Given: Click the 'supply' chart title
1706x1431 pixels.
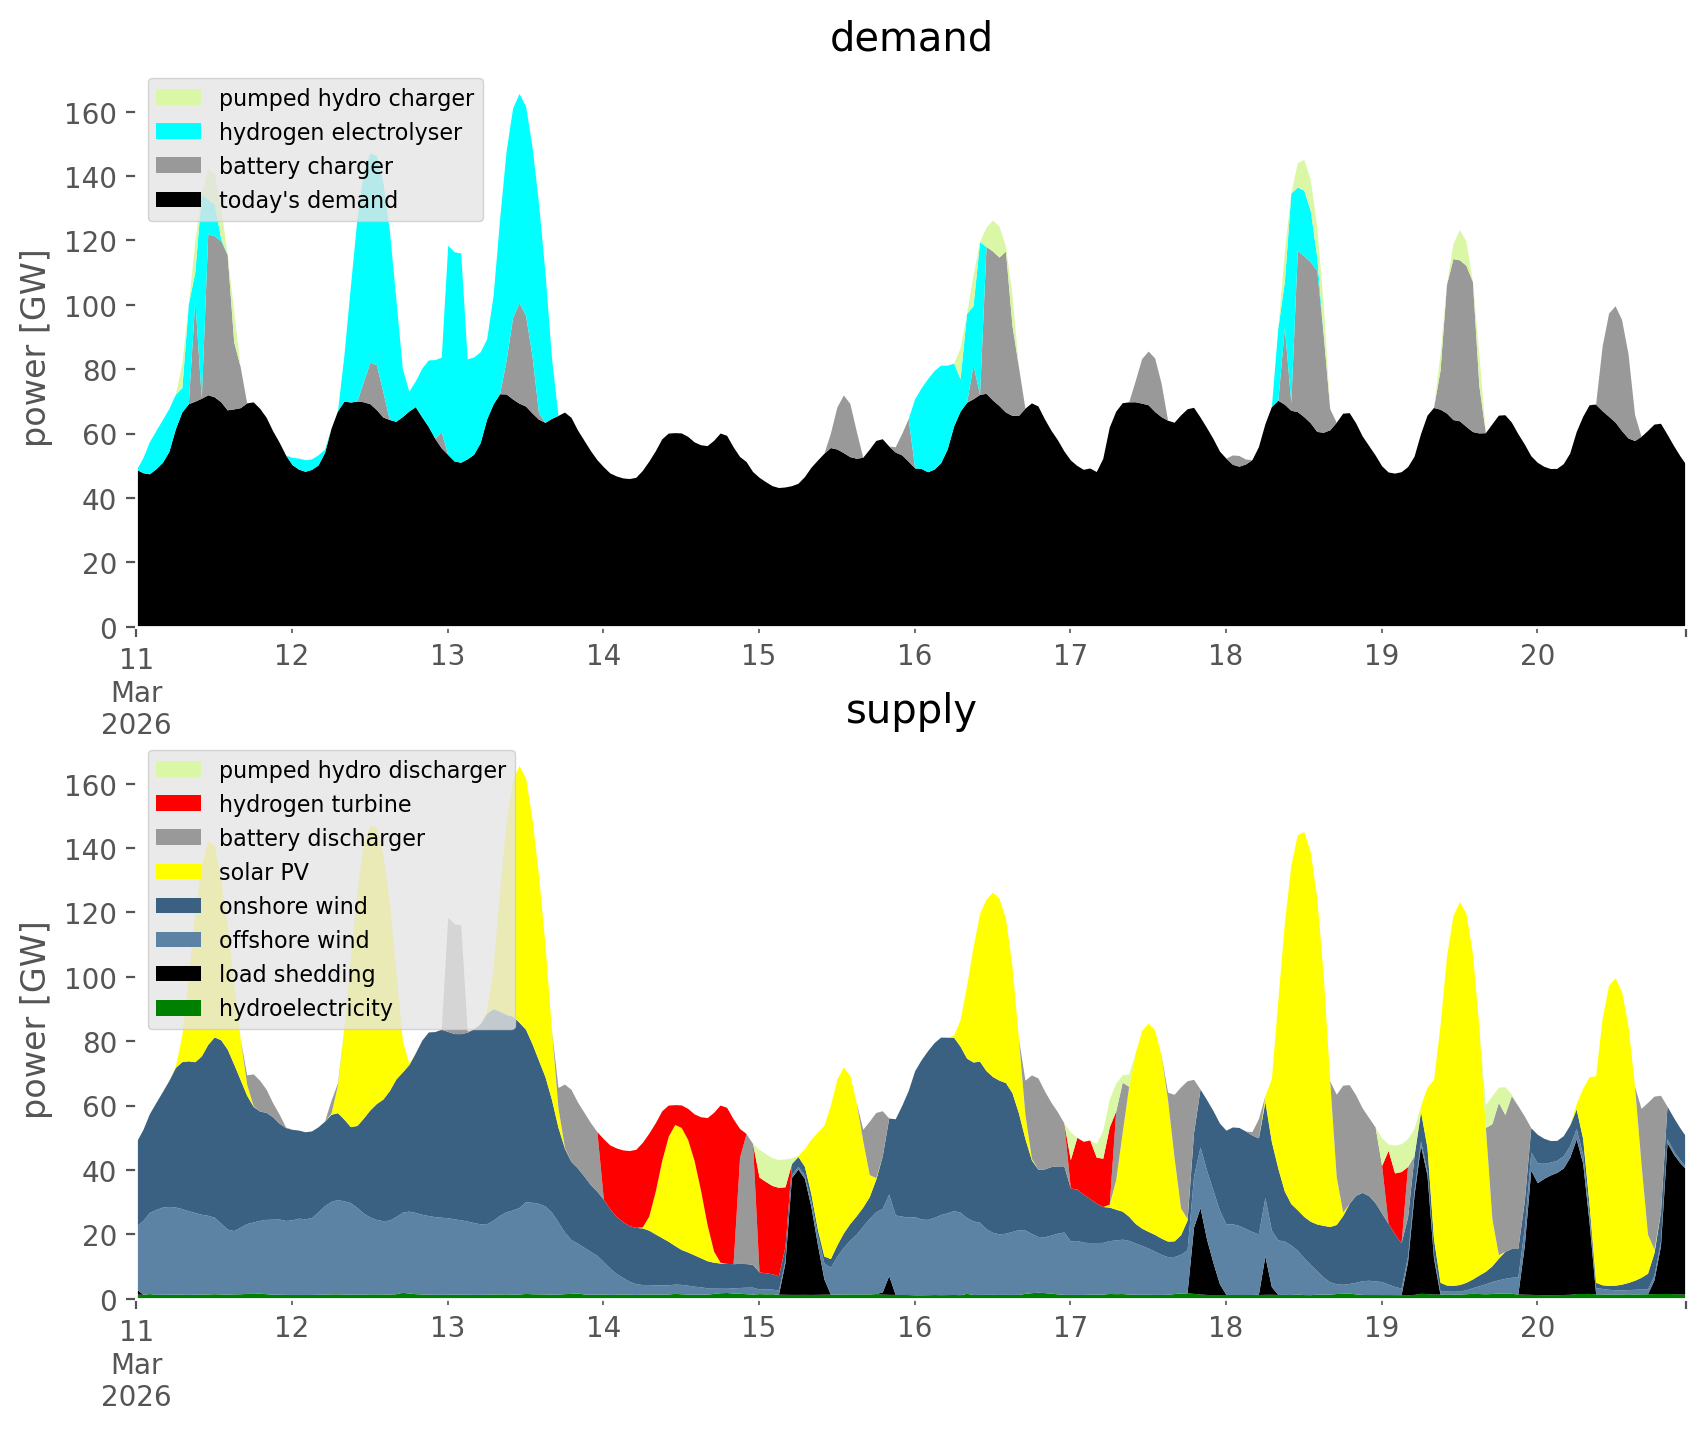Looking at the screenshot, I should point(910,710).
